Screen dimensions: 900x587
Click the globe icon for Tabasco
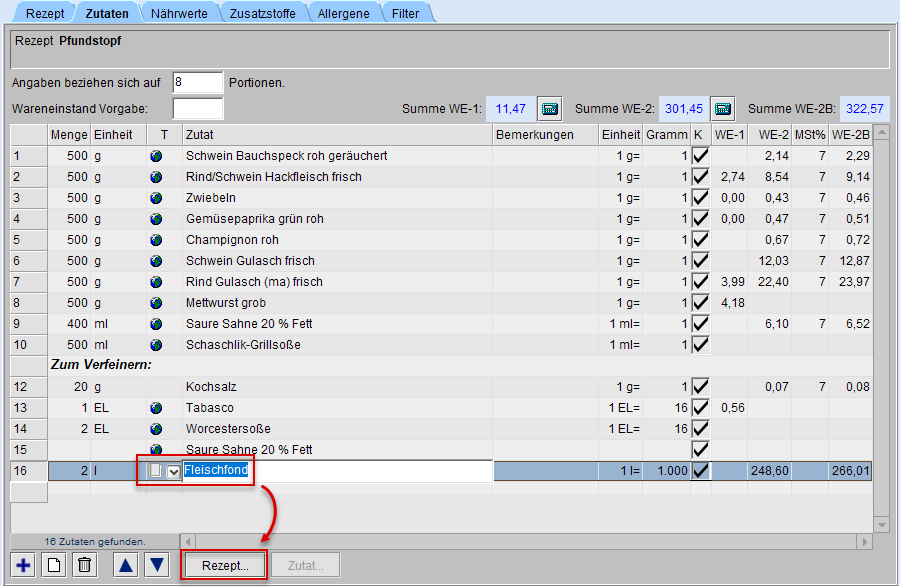(156, 408)
